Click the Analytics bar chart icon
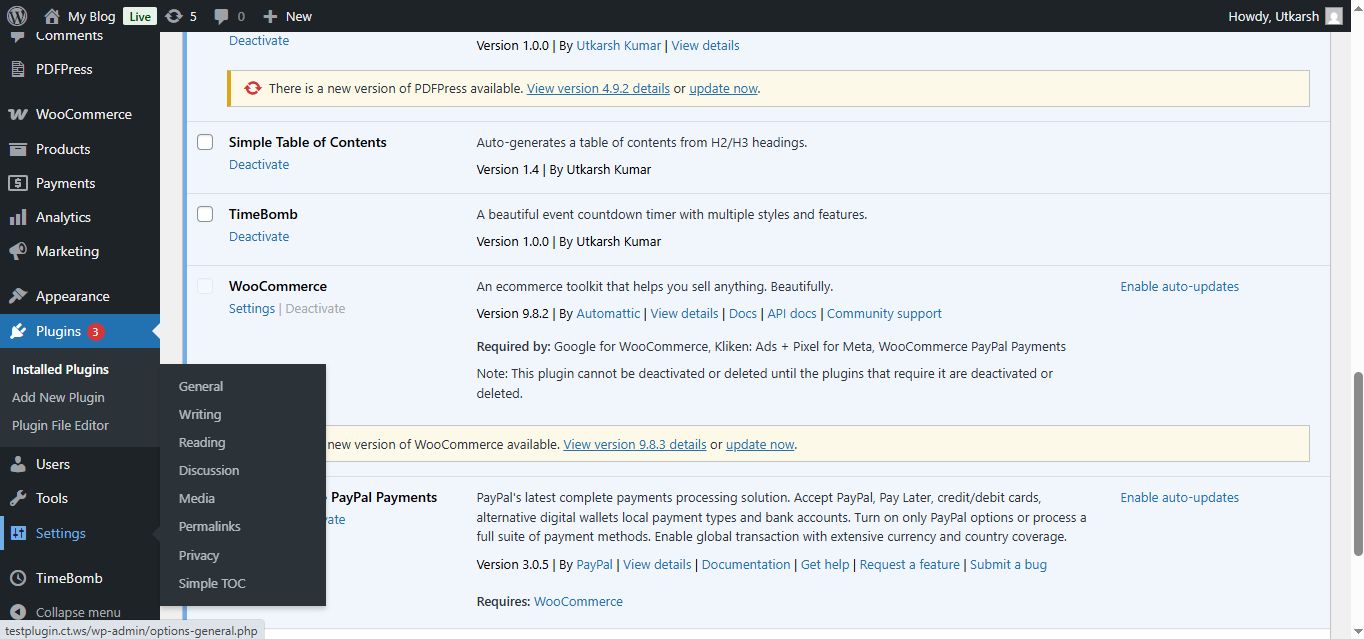The height and width of the screenshot is (639, 1364). (18, 217)
